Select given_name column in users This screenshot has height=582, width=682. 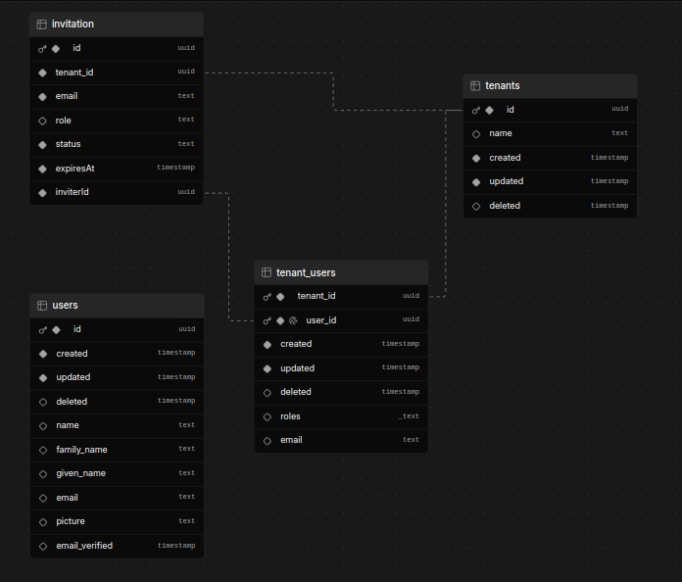(x=117, y=473)
